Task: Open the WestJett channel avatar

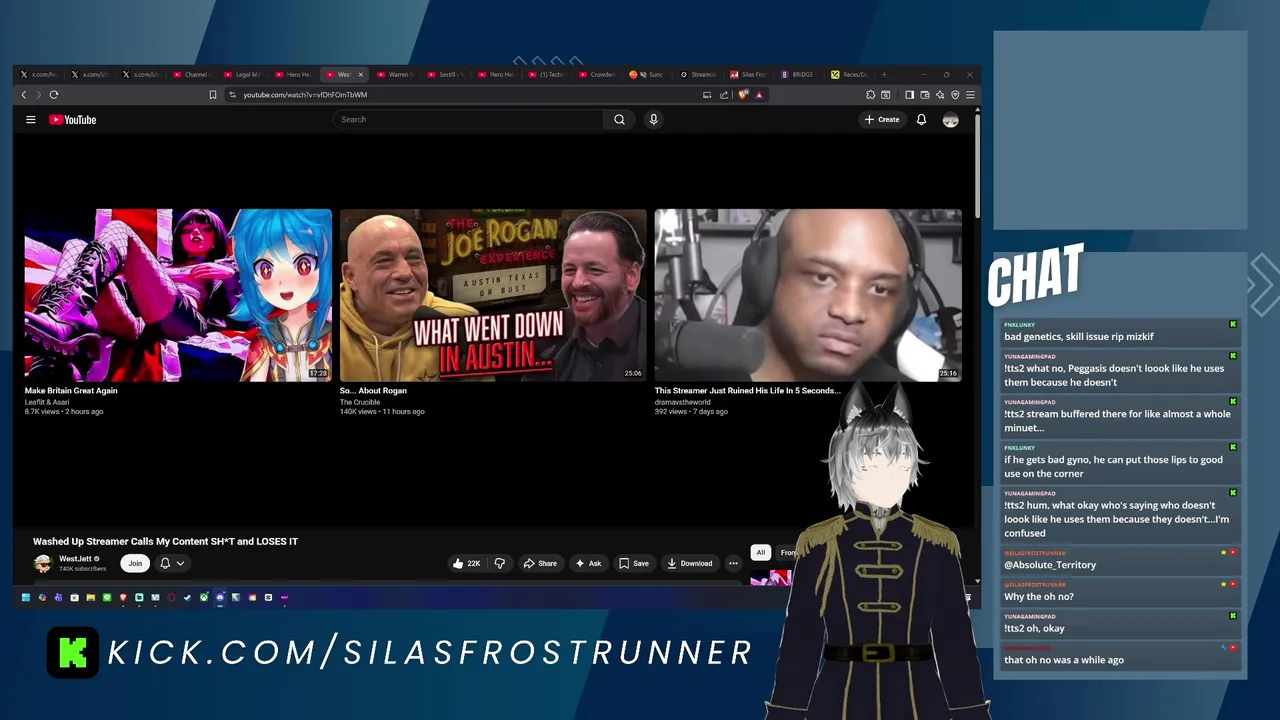Action: (x=42, y=563)
